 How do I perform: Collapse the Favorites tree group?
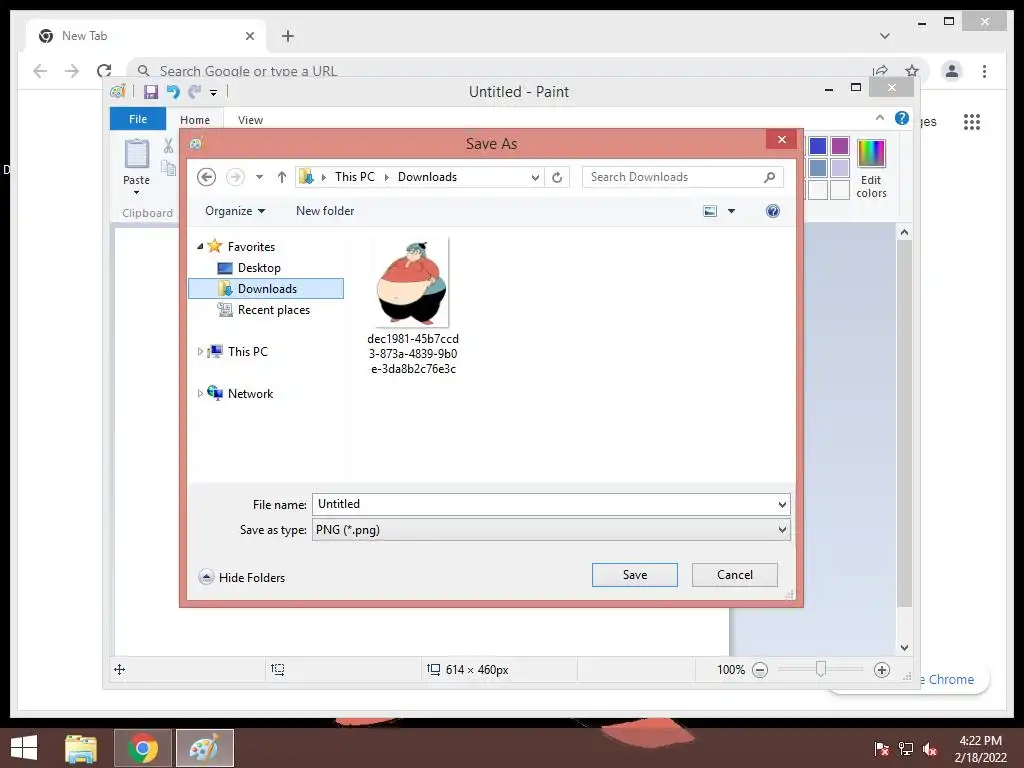[200, 246]
